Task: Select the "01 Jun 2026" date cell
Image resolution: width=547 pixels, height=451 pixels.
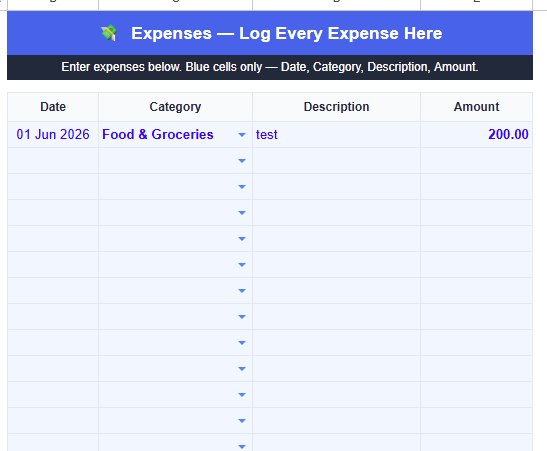Action: coord(53,135)
